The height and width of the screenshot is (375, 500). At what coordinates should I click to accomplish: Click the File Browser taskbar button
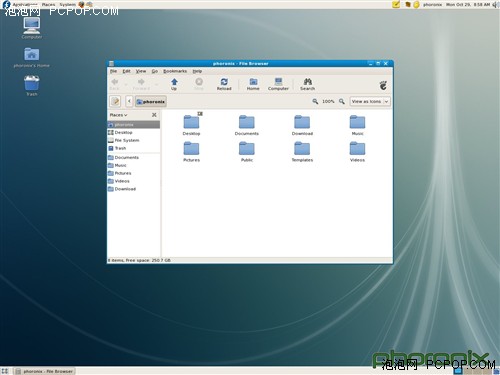click(45, 371)
